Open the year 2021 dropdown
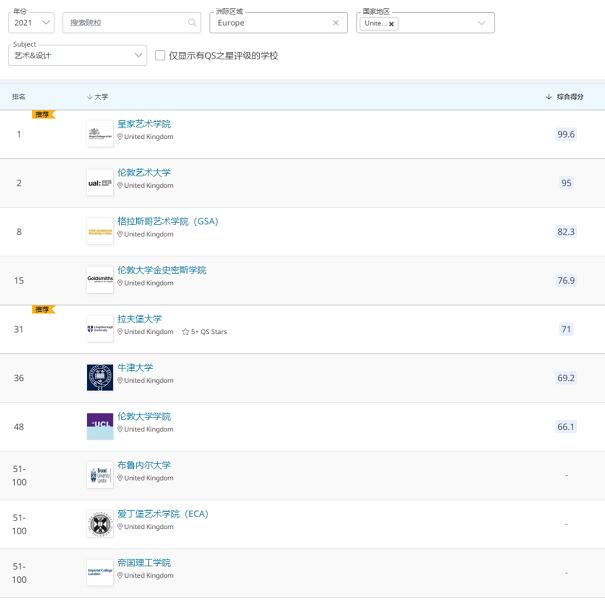Image resolution: width=605 pixels, height=600 pixels. click(x=32, y=22)
